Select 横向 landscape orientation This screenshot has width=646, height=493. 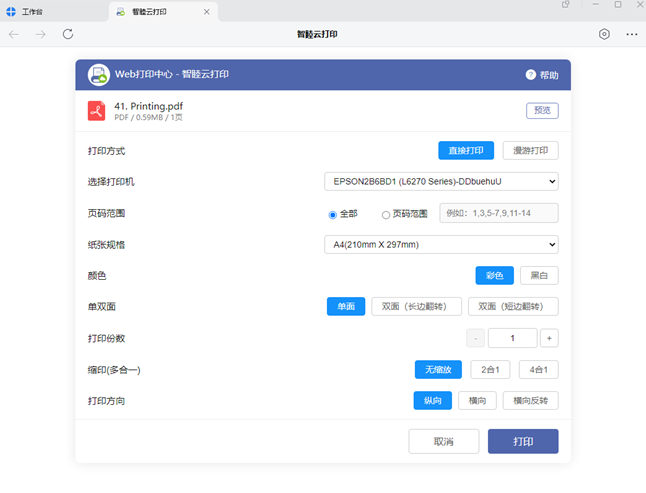pyautogui.click(x=477, y=400)
